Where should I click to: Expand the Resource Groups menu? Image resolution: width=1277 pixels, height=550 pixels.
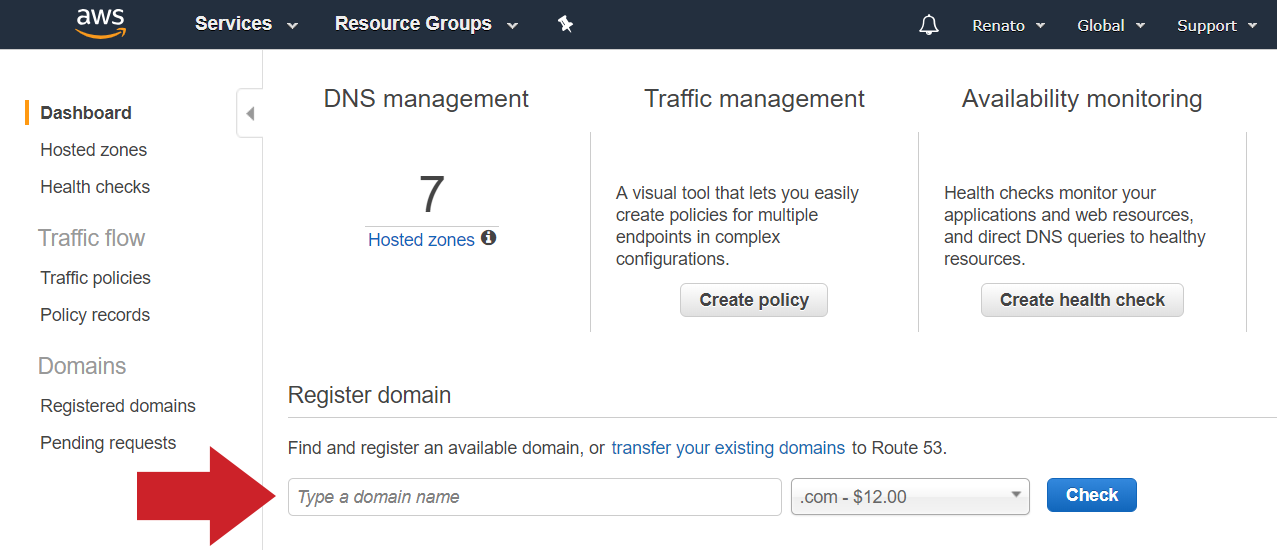[x=426, y=24]
